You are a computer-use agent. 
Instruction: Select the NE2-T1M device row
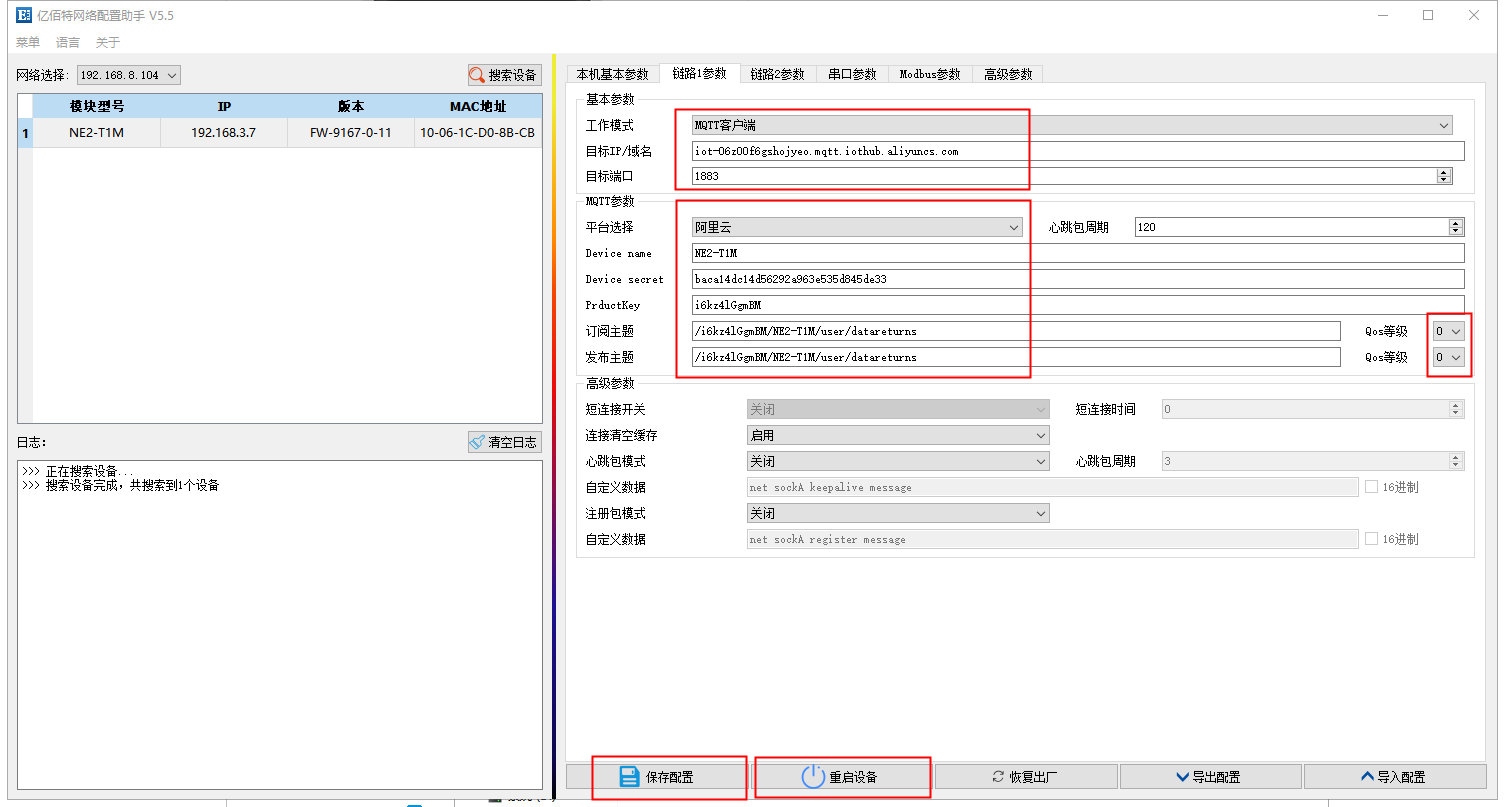(x=280, y=132)
